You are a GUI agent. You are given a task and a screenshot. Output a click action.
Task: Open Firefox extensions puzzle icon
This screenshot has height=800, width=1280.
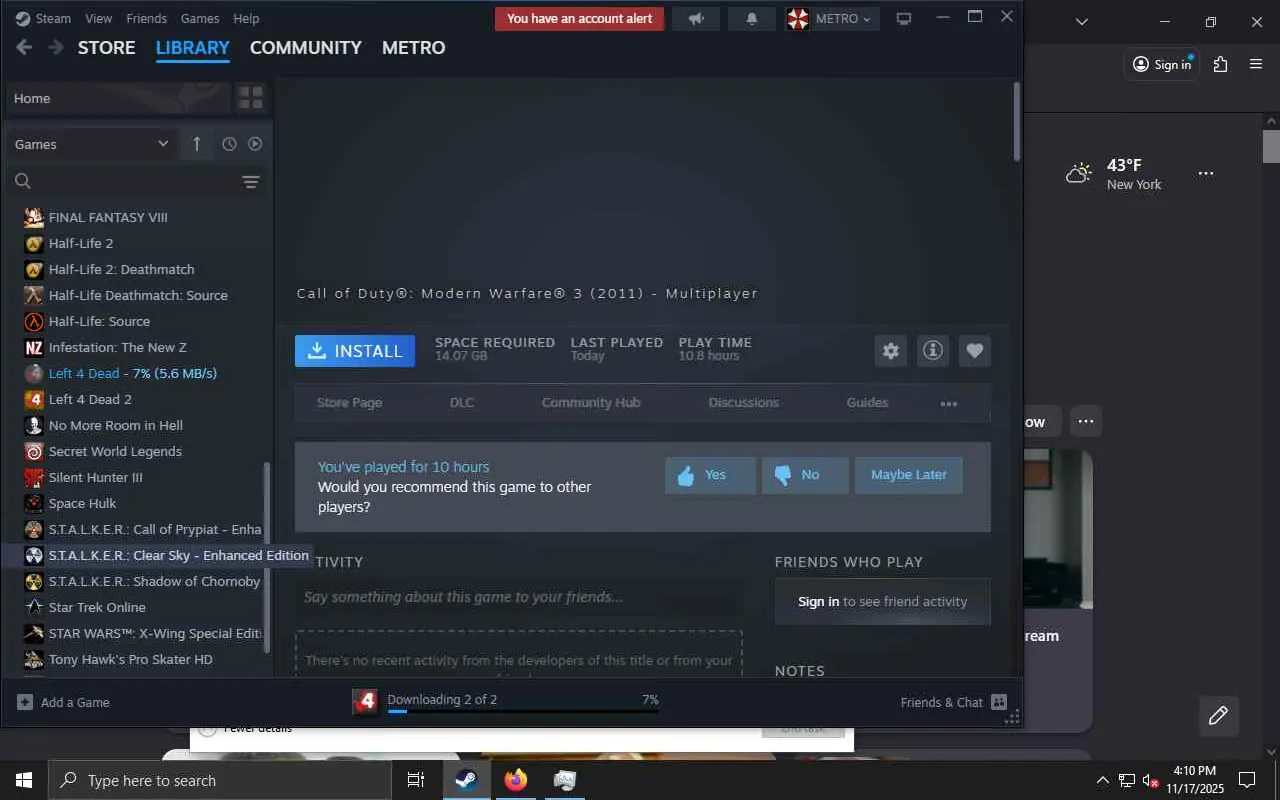pos(1220,64)
